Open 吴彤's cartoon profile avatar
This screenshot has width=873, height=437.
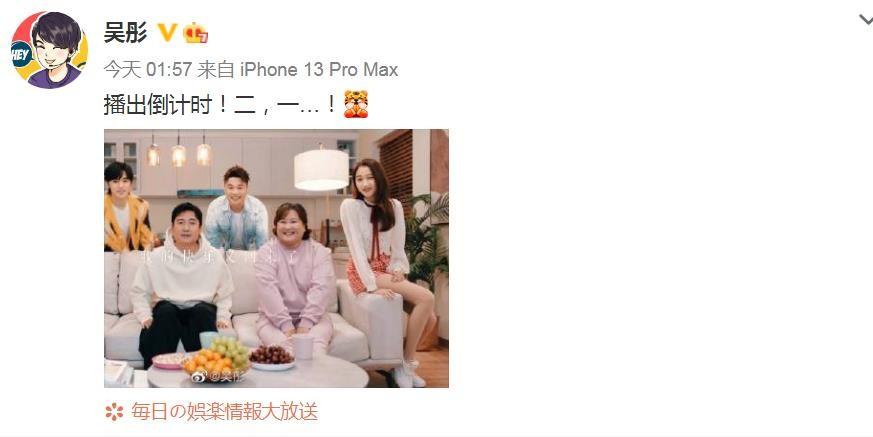(49, 50)
